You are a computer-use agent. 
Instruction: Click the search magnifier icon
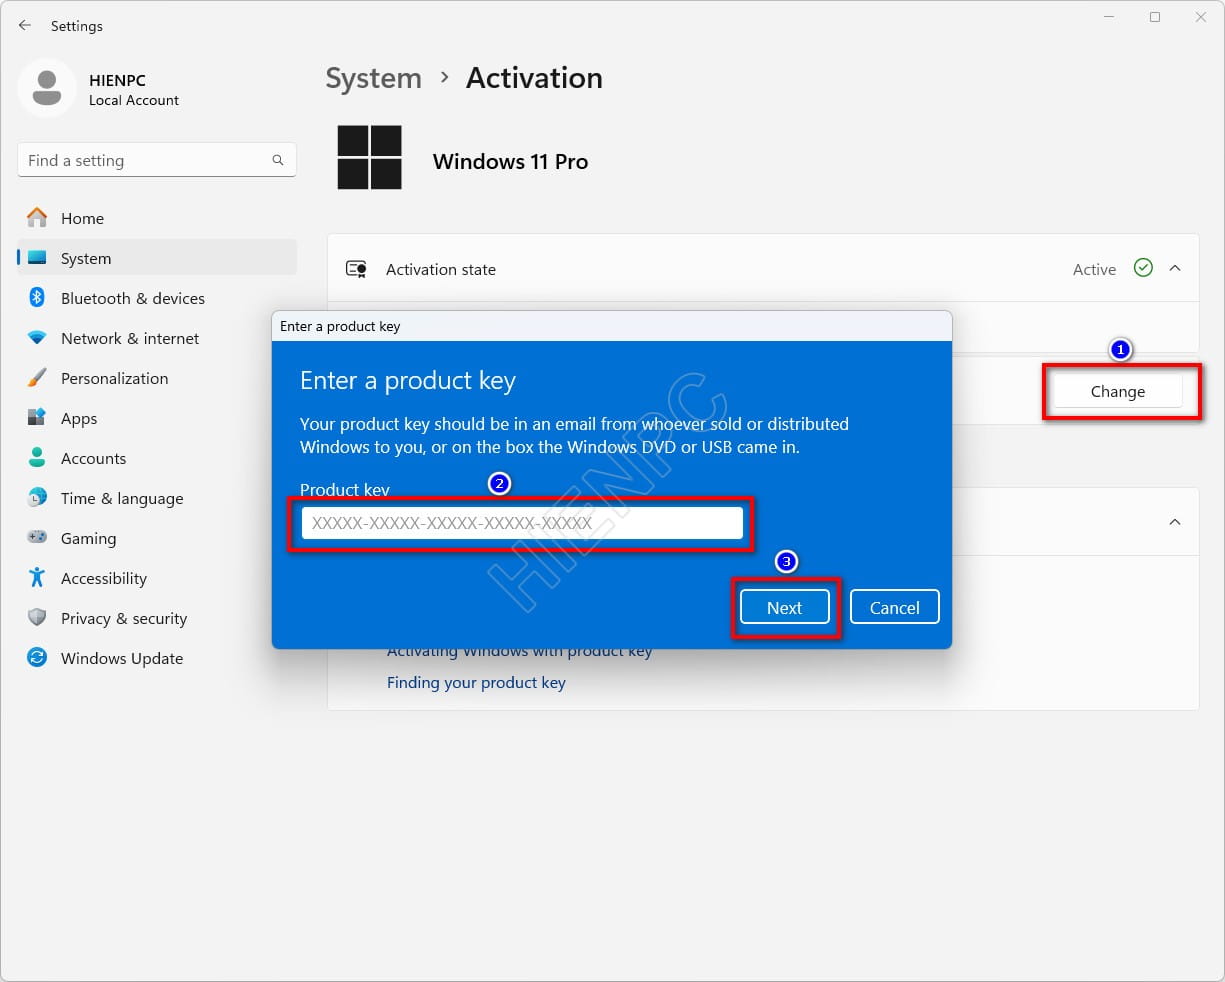[278, 160]
